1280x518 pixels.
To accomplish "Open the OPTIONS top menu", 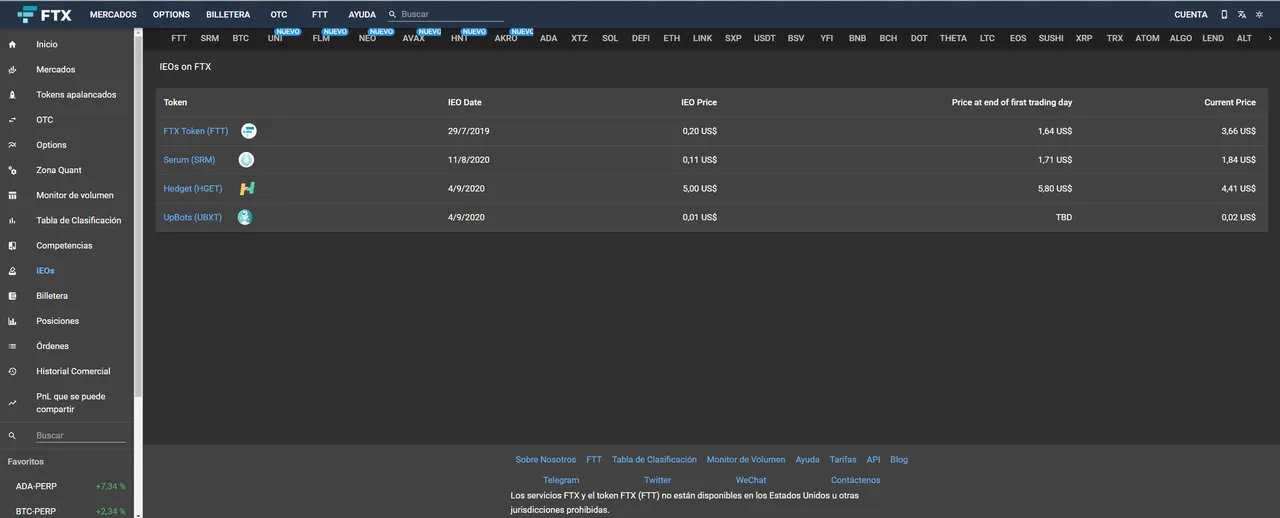I will click(171, 15).
